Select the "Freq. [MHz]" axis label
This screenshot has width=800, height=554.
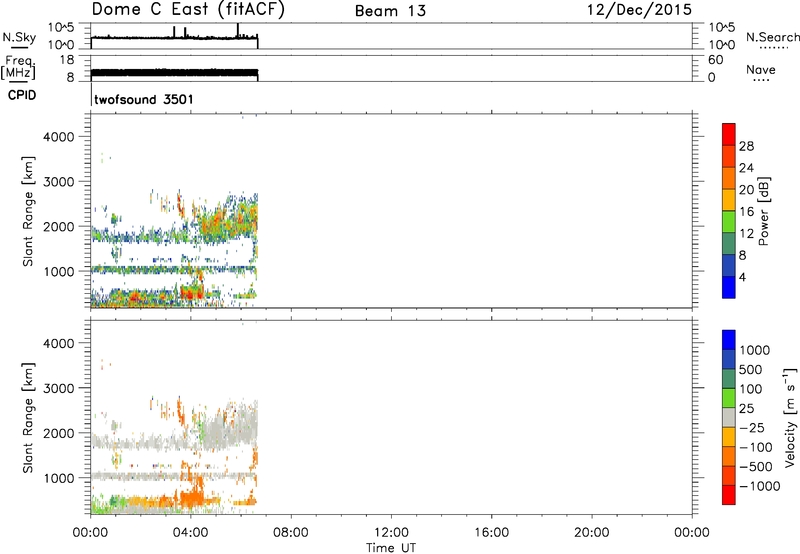coord(18,68)
